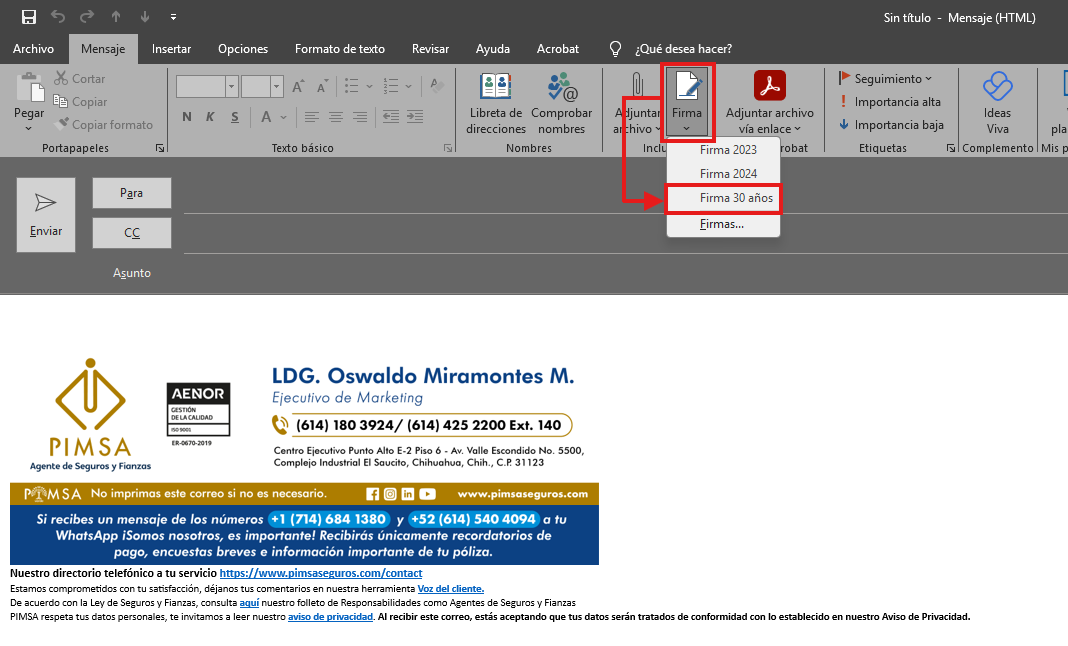This screenshot has height=646, width=1068.
Task: Open Libreta de direcciones
Action: point(496,102)
